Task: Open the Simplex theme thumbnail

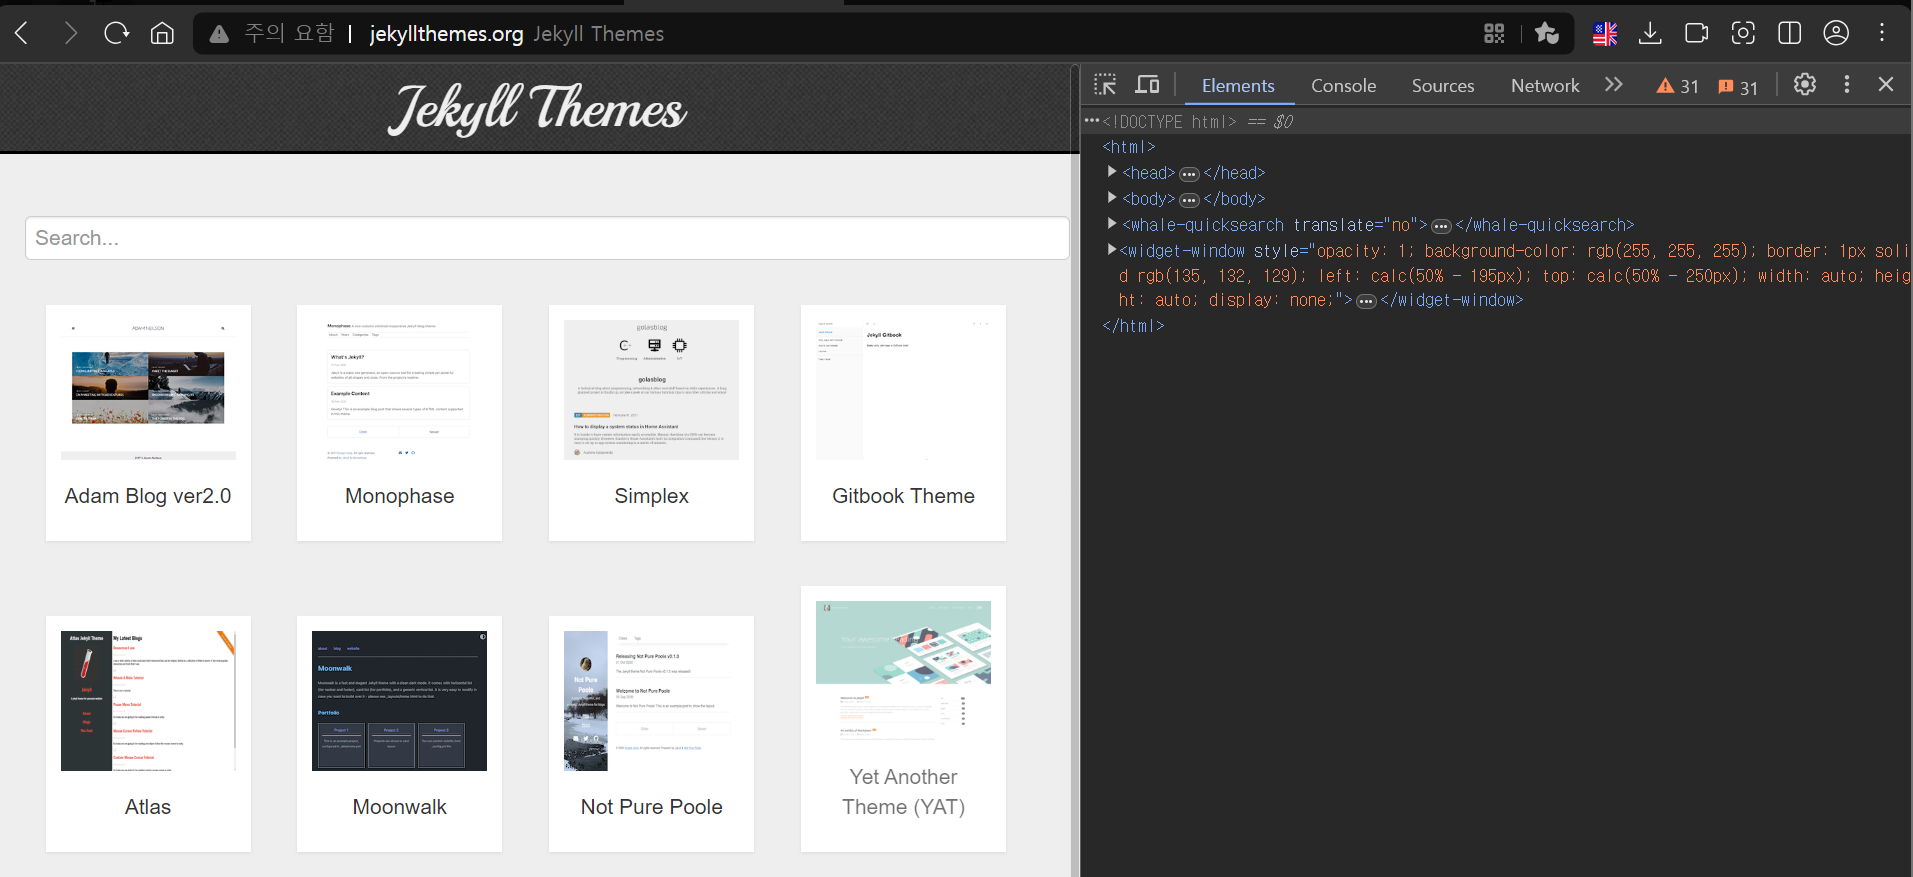Action: [x=651, y=390]
